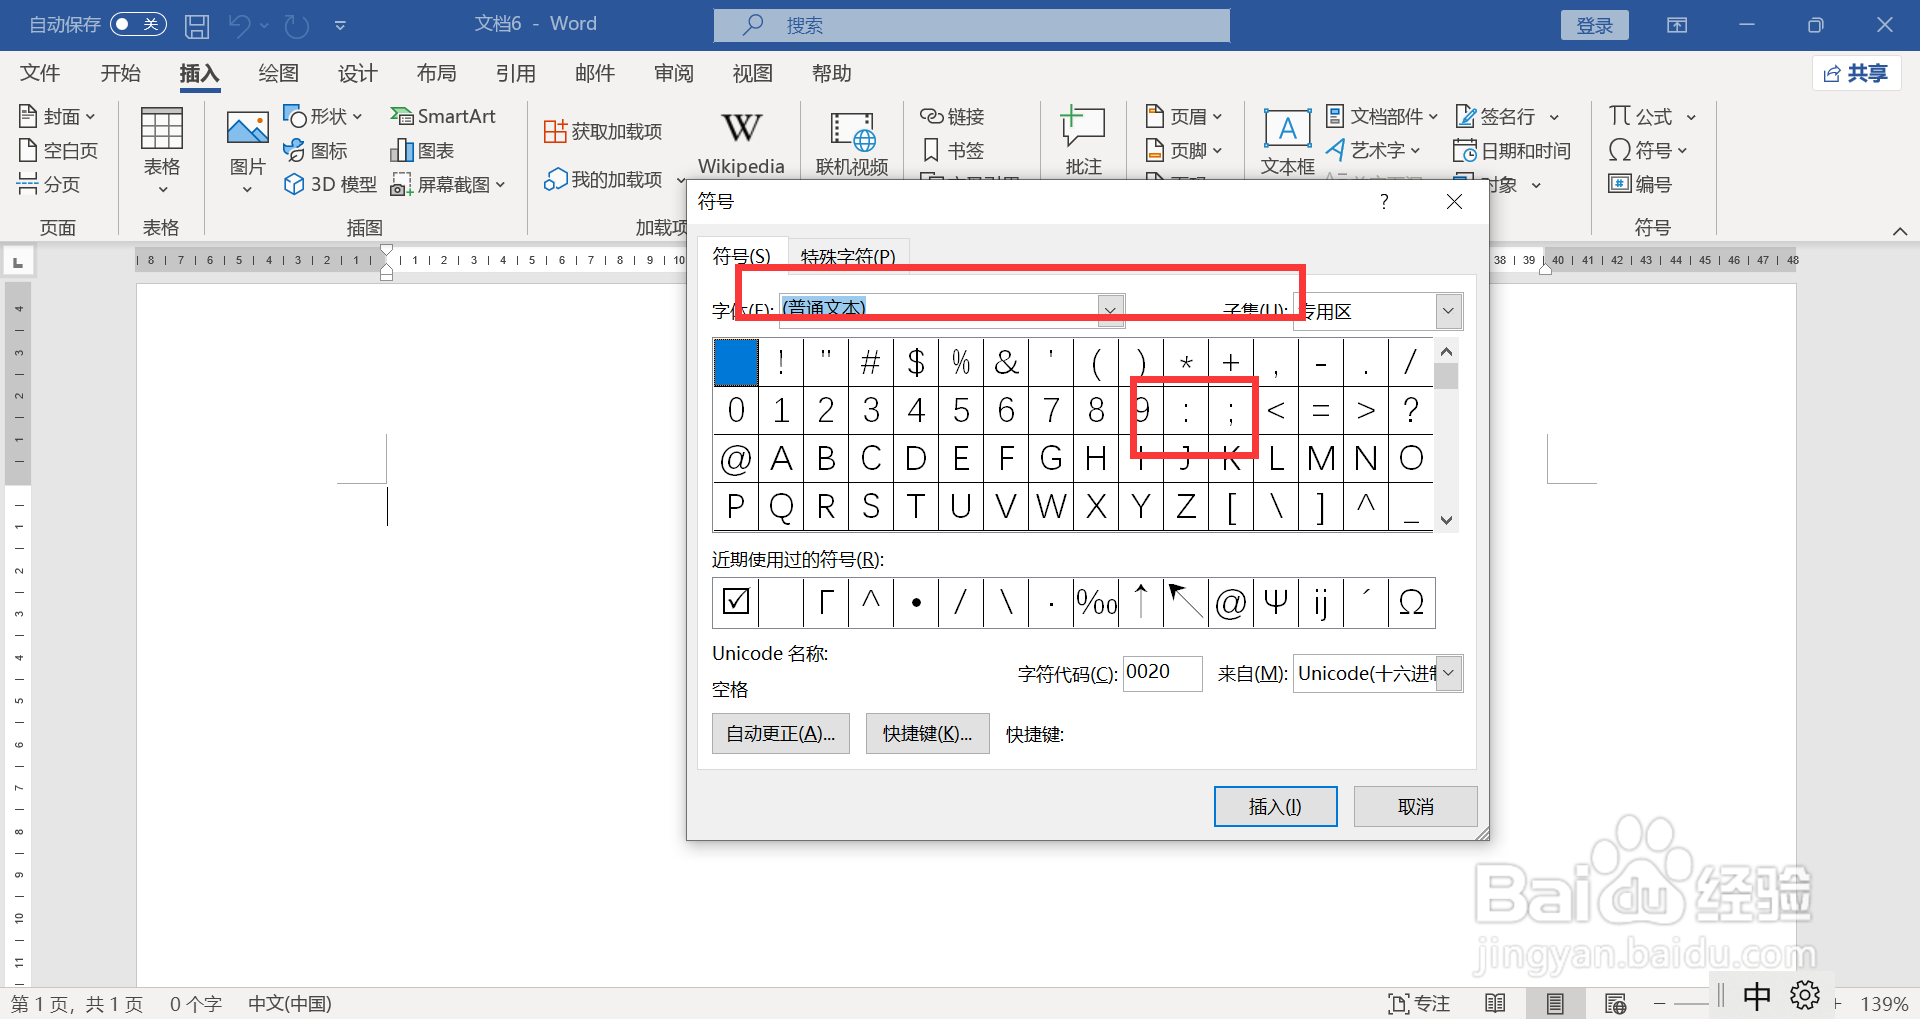Screen dimensions: 1920x1019
Task: Click the 字符代码 character code field
Action: pos(1161,673)
